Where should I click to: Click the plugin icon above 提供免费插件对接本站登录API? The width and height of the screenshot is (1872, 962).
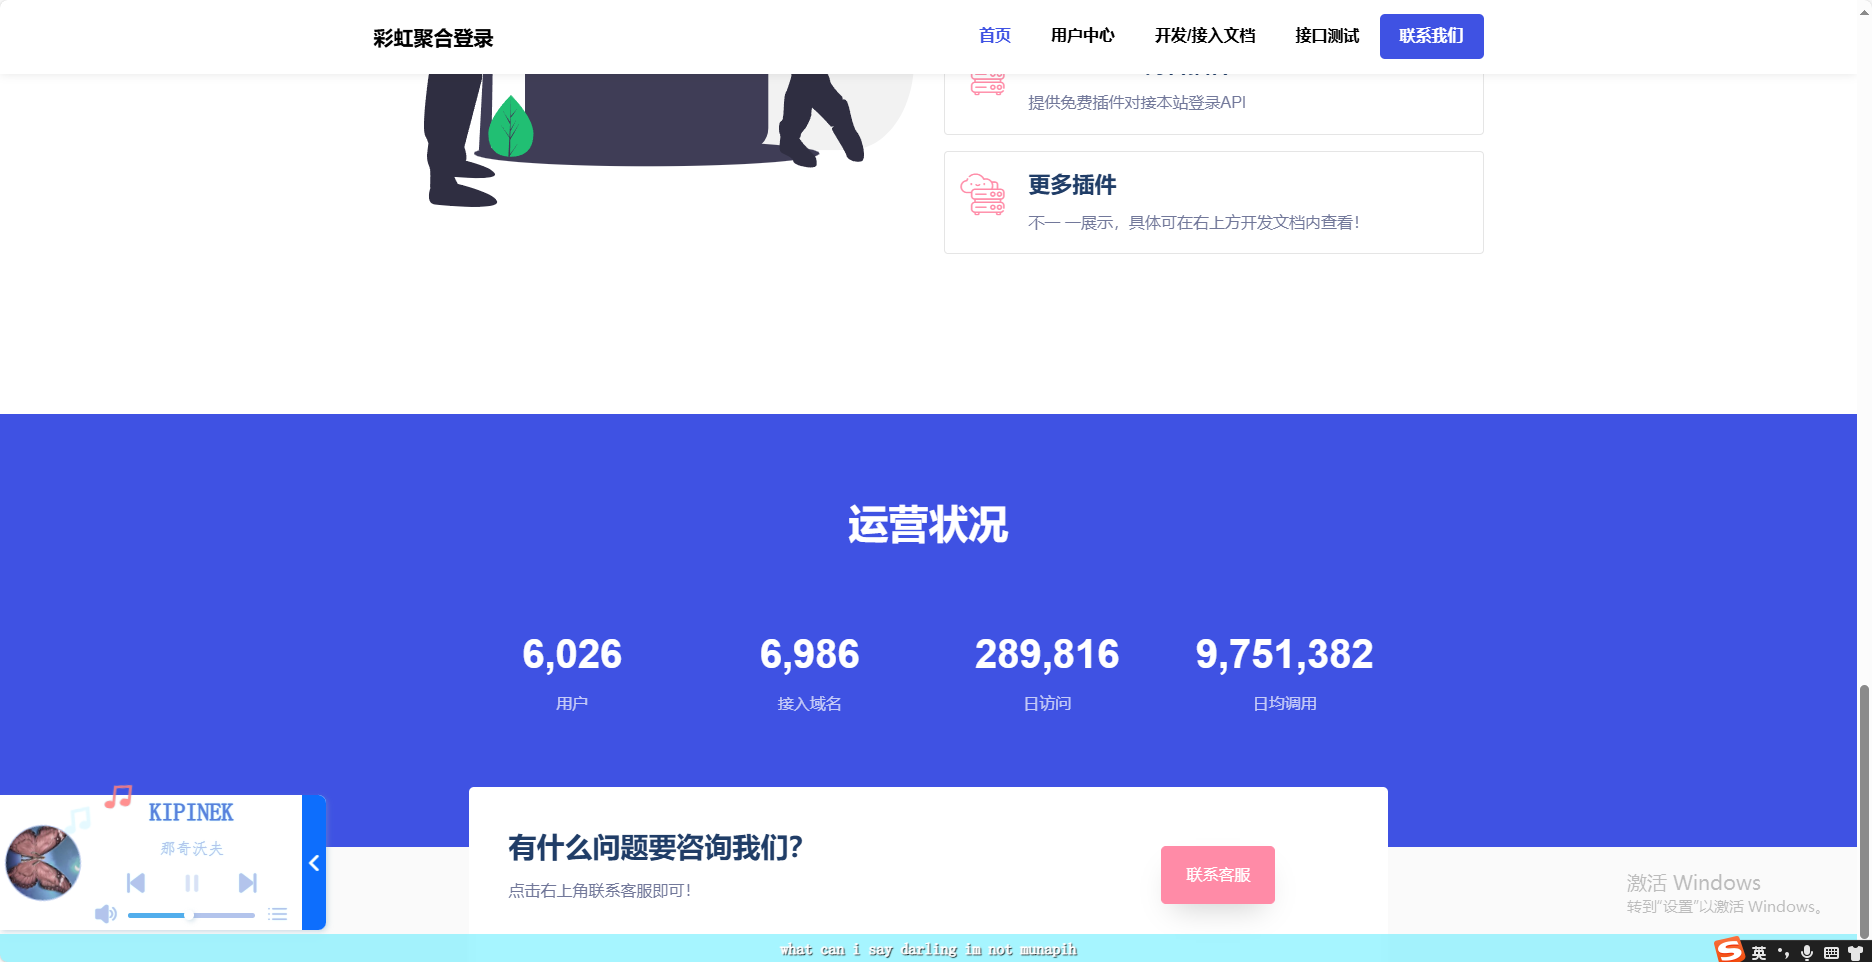click(x=987, y=82)
